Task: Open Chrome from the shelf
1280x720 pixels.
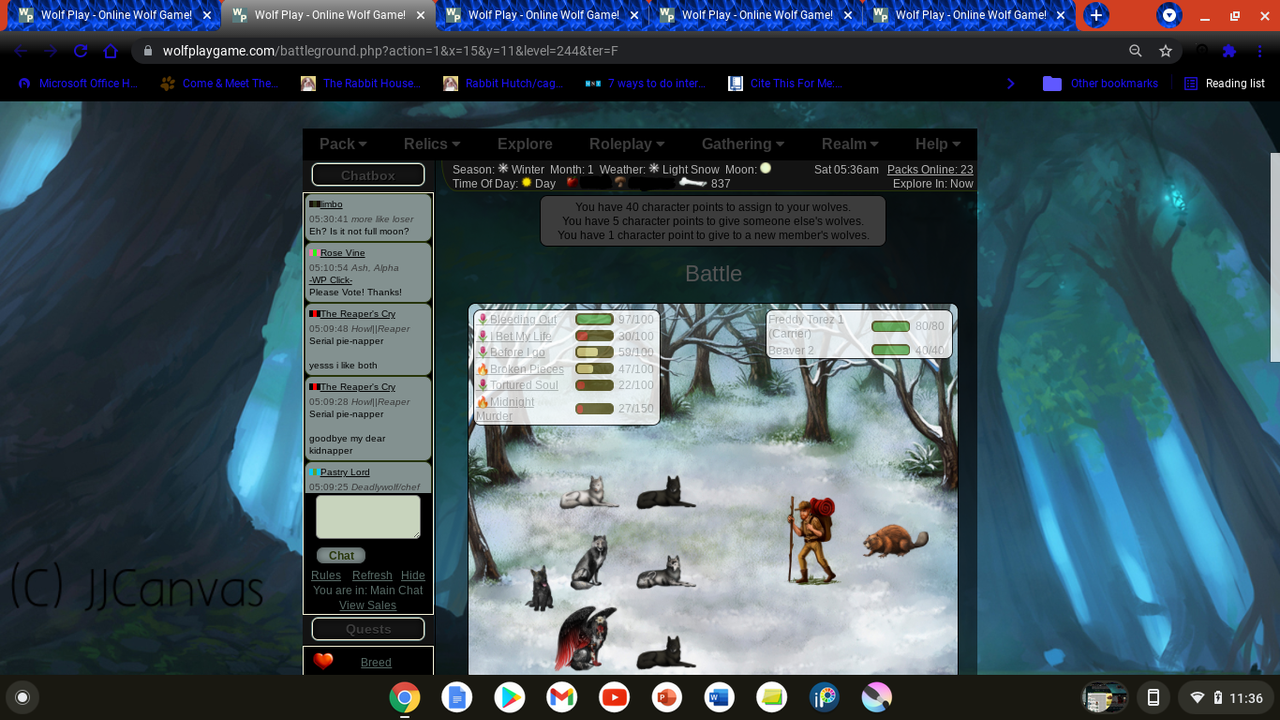Action: 405,697
